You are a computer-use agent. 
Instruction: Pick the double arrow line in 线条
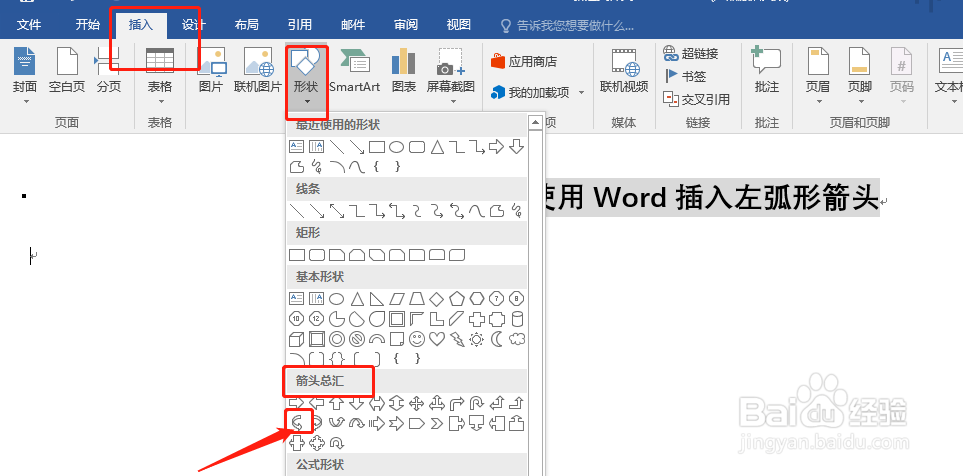[337, 211]
